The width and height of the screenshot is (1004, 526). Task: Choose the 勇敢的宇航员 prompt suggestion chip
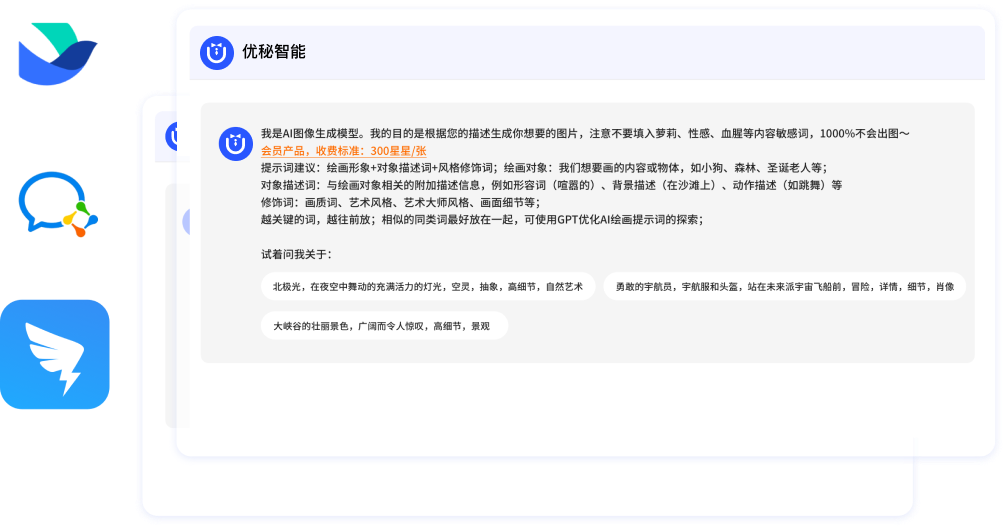(x=784, y=287)
